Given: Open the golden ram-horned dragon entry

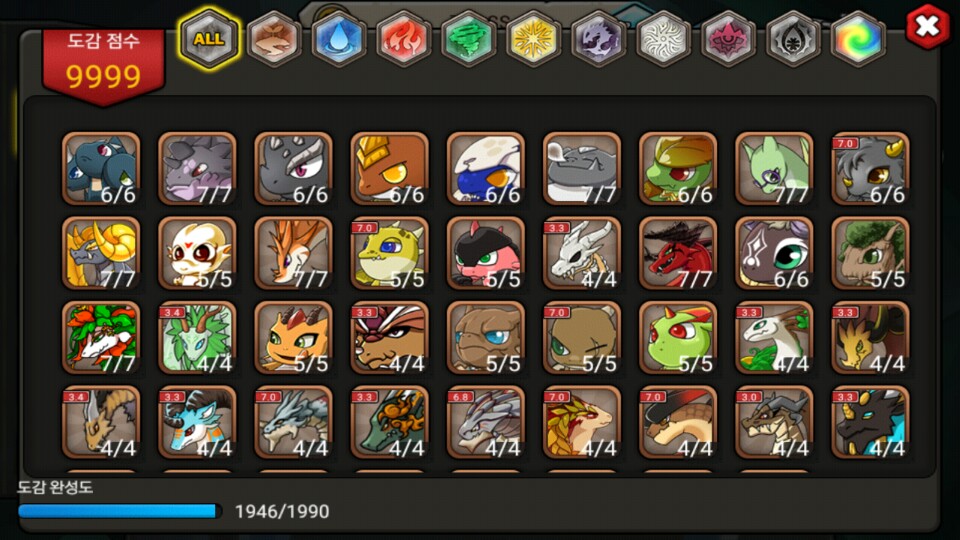Looking at the screenshot, I should [101, 253].
